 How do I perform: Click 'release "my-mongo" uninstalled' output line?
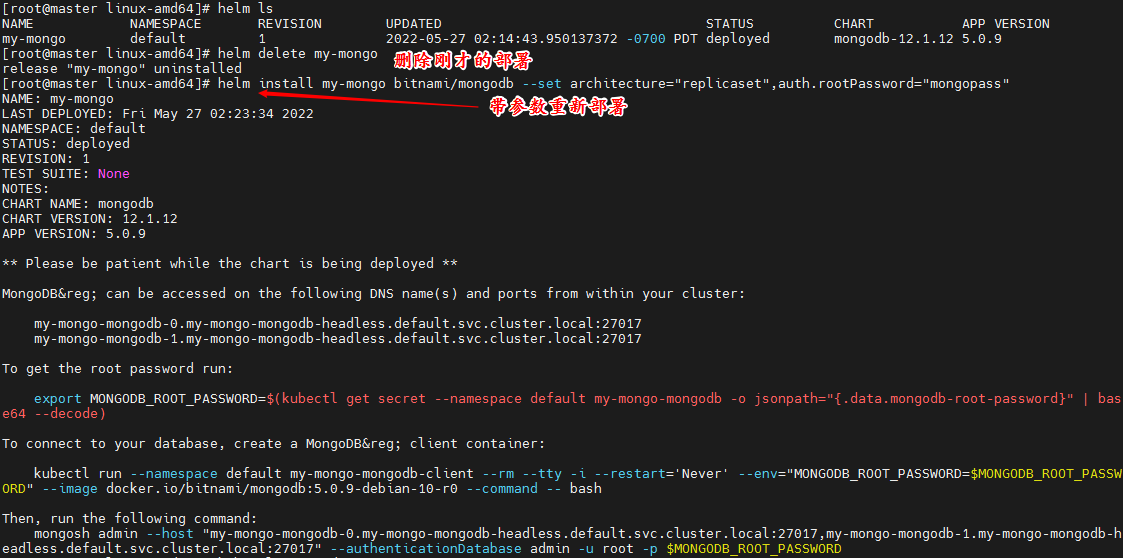click(122, 69)
